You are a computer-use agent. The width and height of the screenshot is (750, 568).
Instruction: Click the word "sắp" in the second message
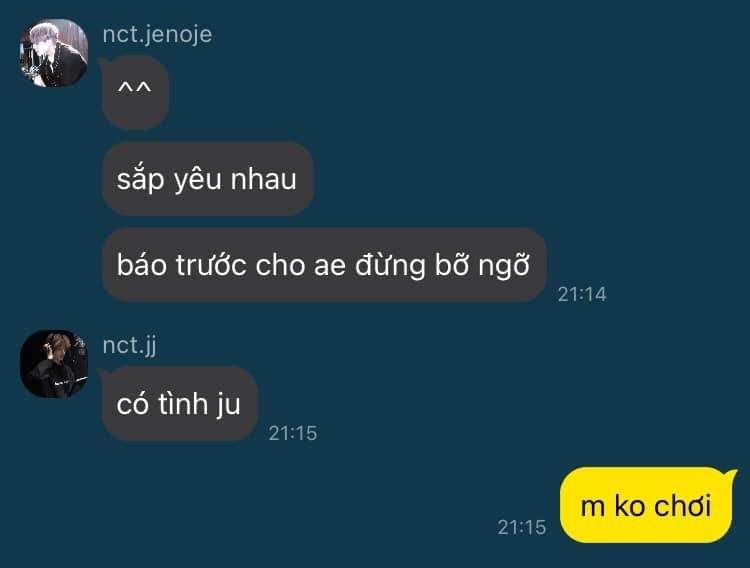coord(140,180)
